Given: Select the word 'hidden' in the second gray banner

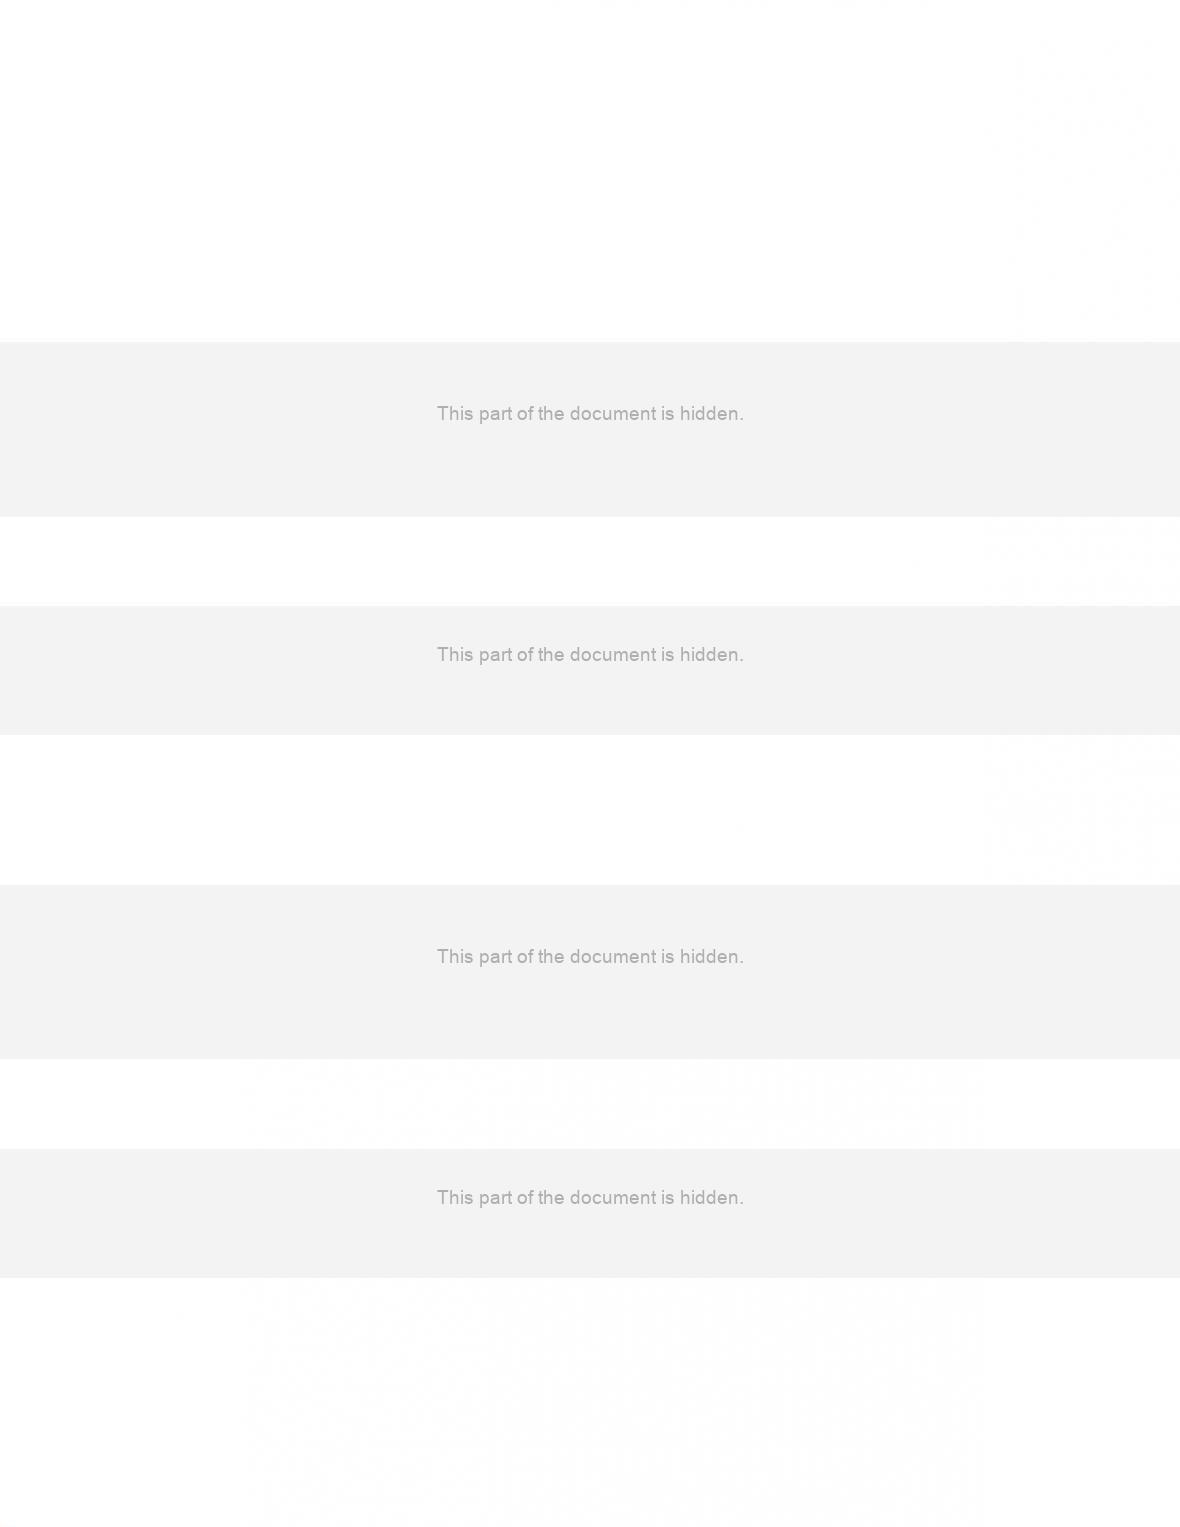Looking at the screenshot, I should (711, 655).
